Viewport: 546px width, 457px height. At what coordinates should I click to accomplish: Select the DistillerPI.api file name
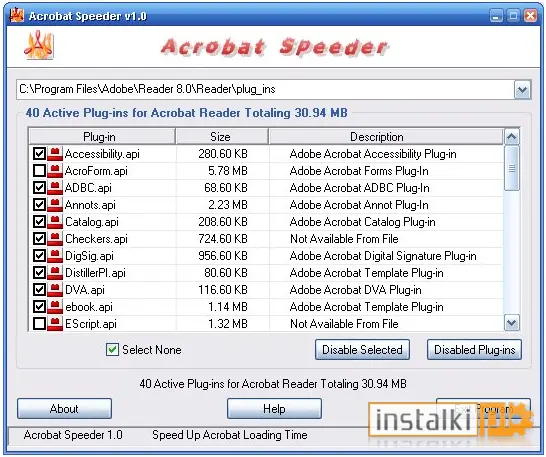click(95, 273)
